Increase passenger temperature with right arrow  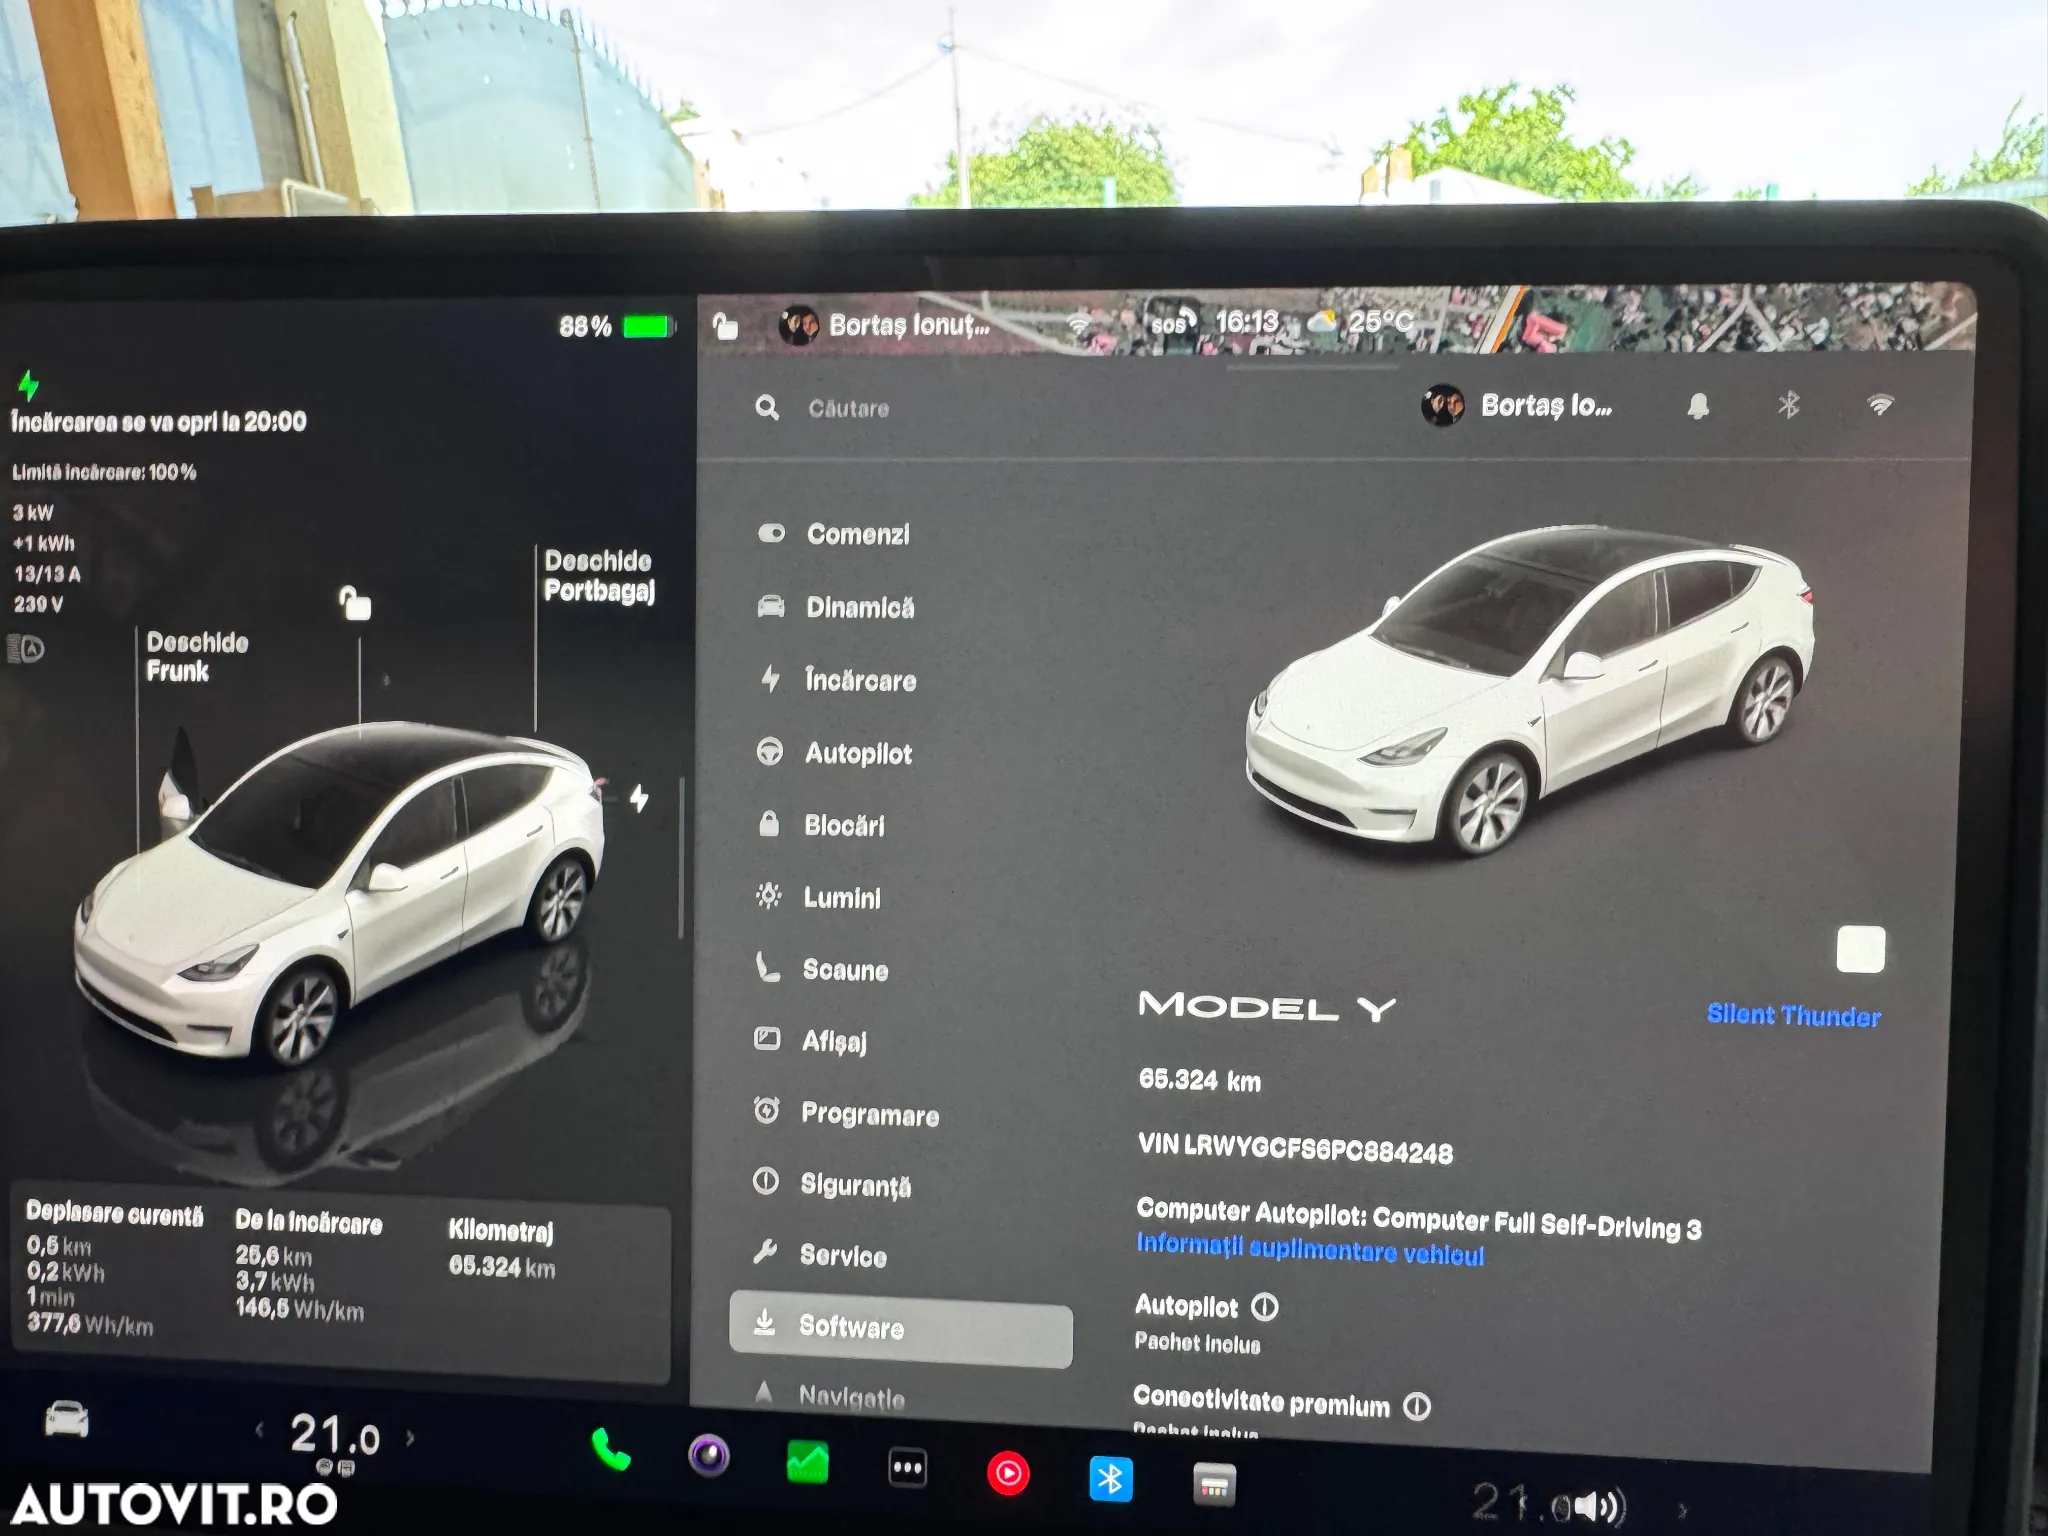coord(1683,1509)
